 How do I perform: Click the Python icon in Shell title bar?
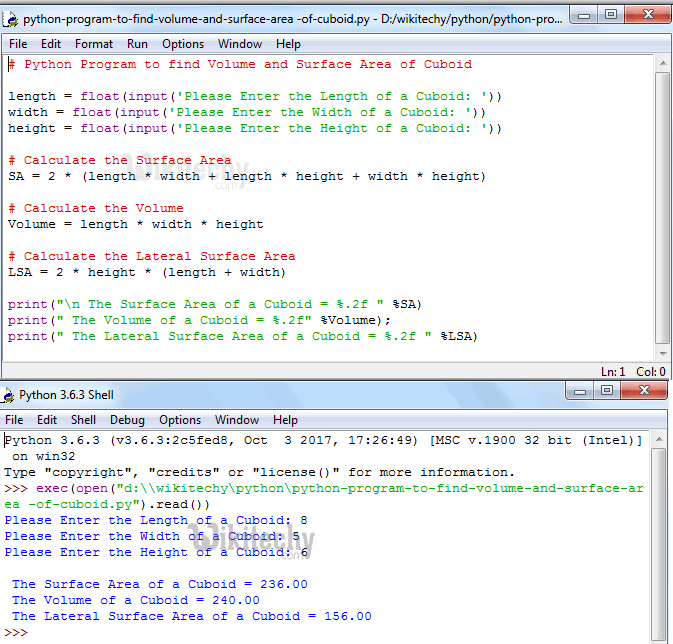pos(12,395)
